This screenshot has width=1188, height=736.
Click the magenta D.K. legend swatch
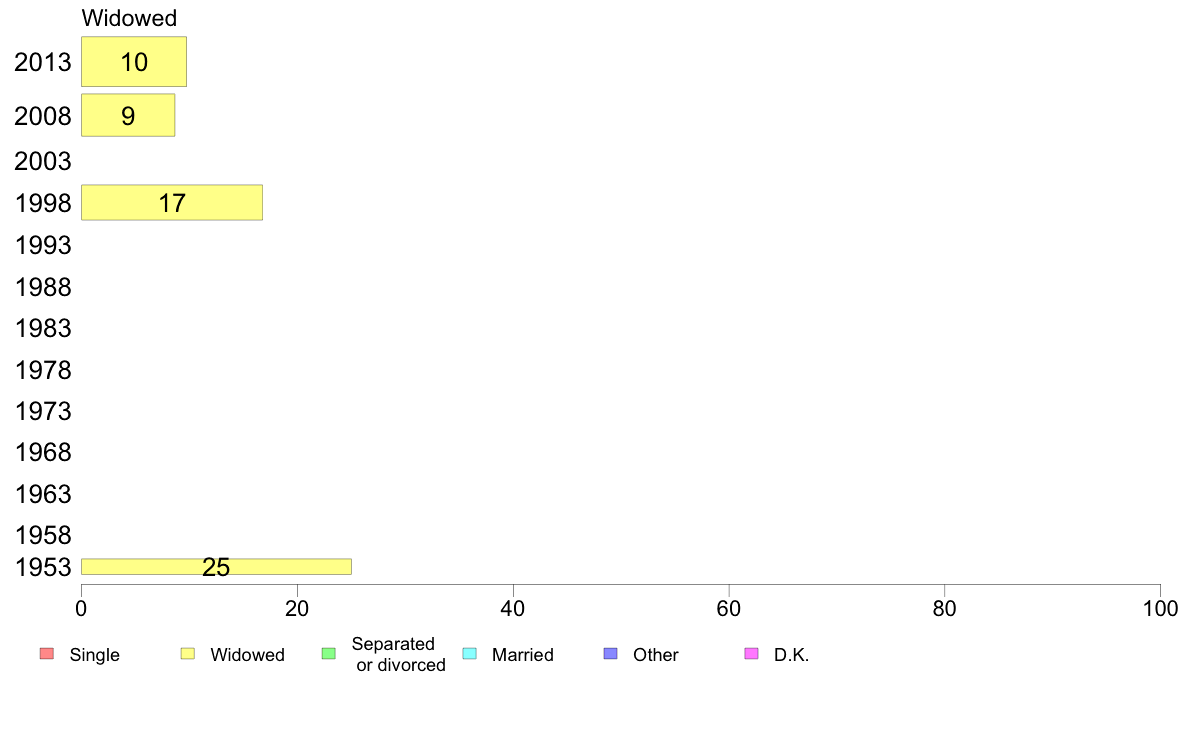pyautogui.click(x=752, y=653)
